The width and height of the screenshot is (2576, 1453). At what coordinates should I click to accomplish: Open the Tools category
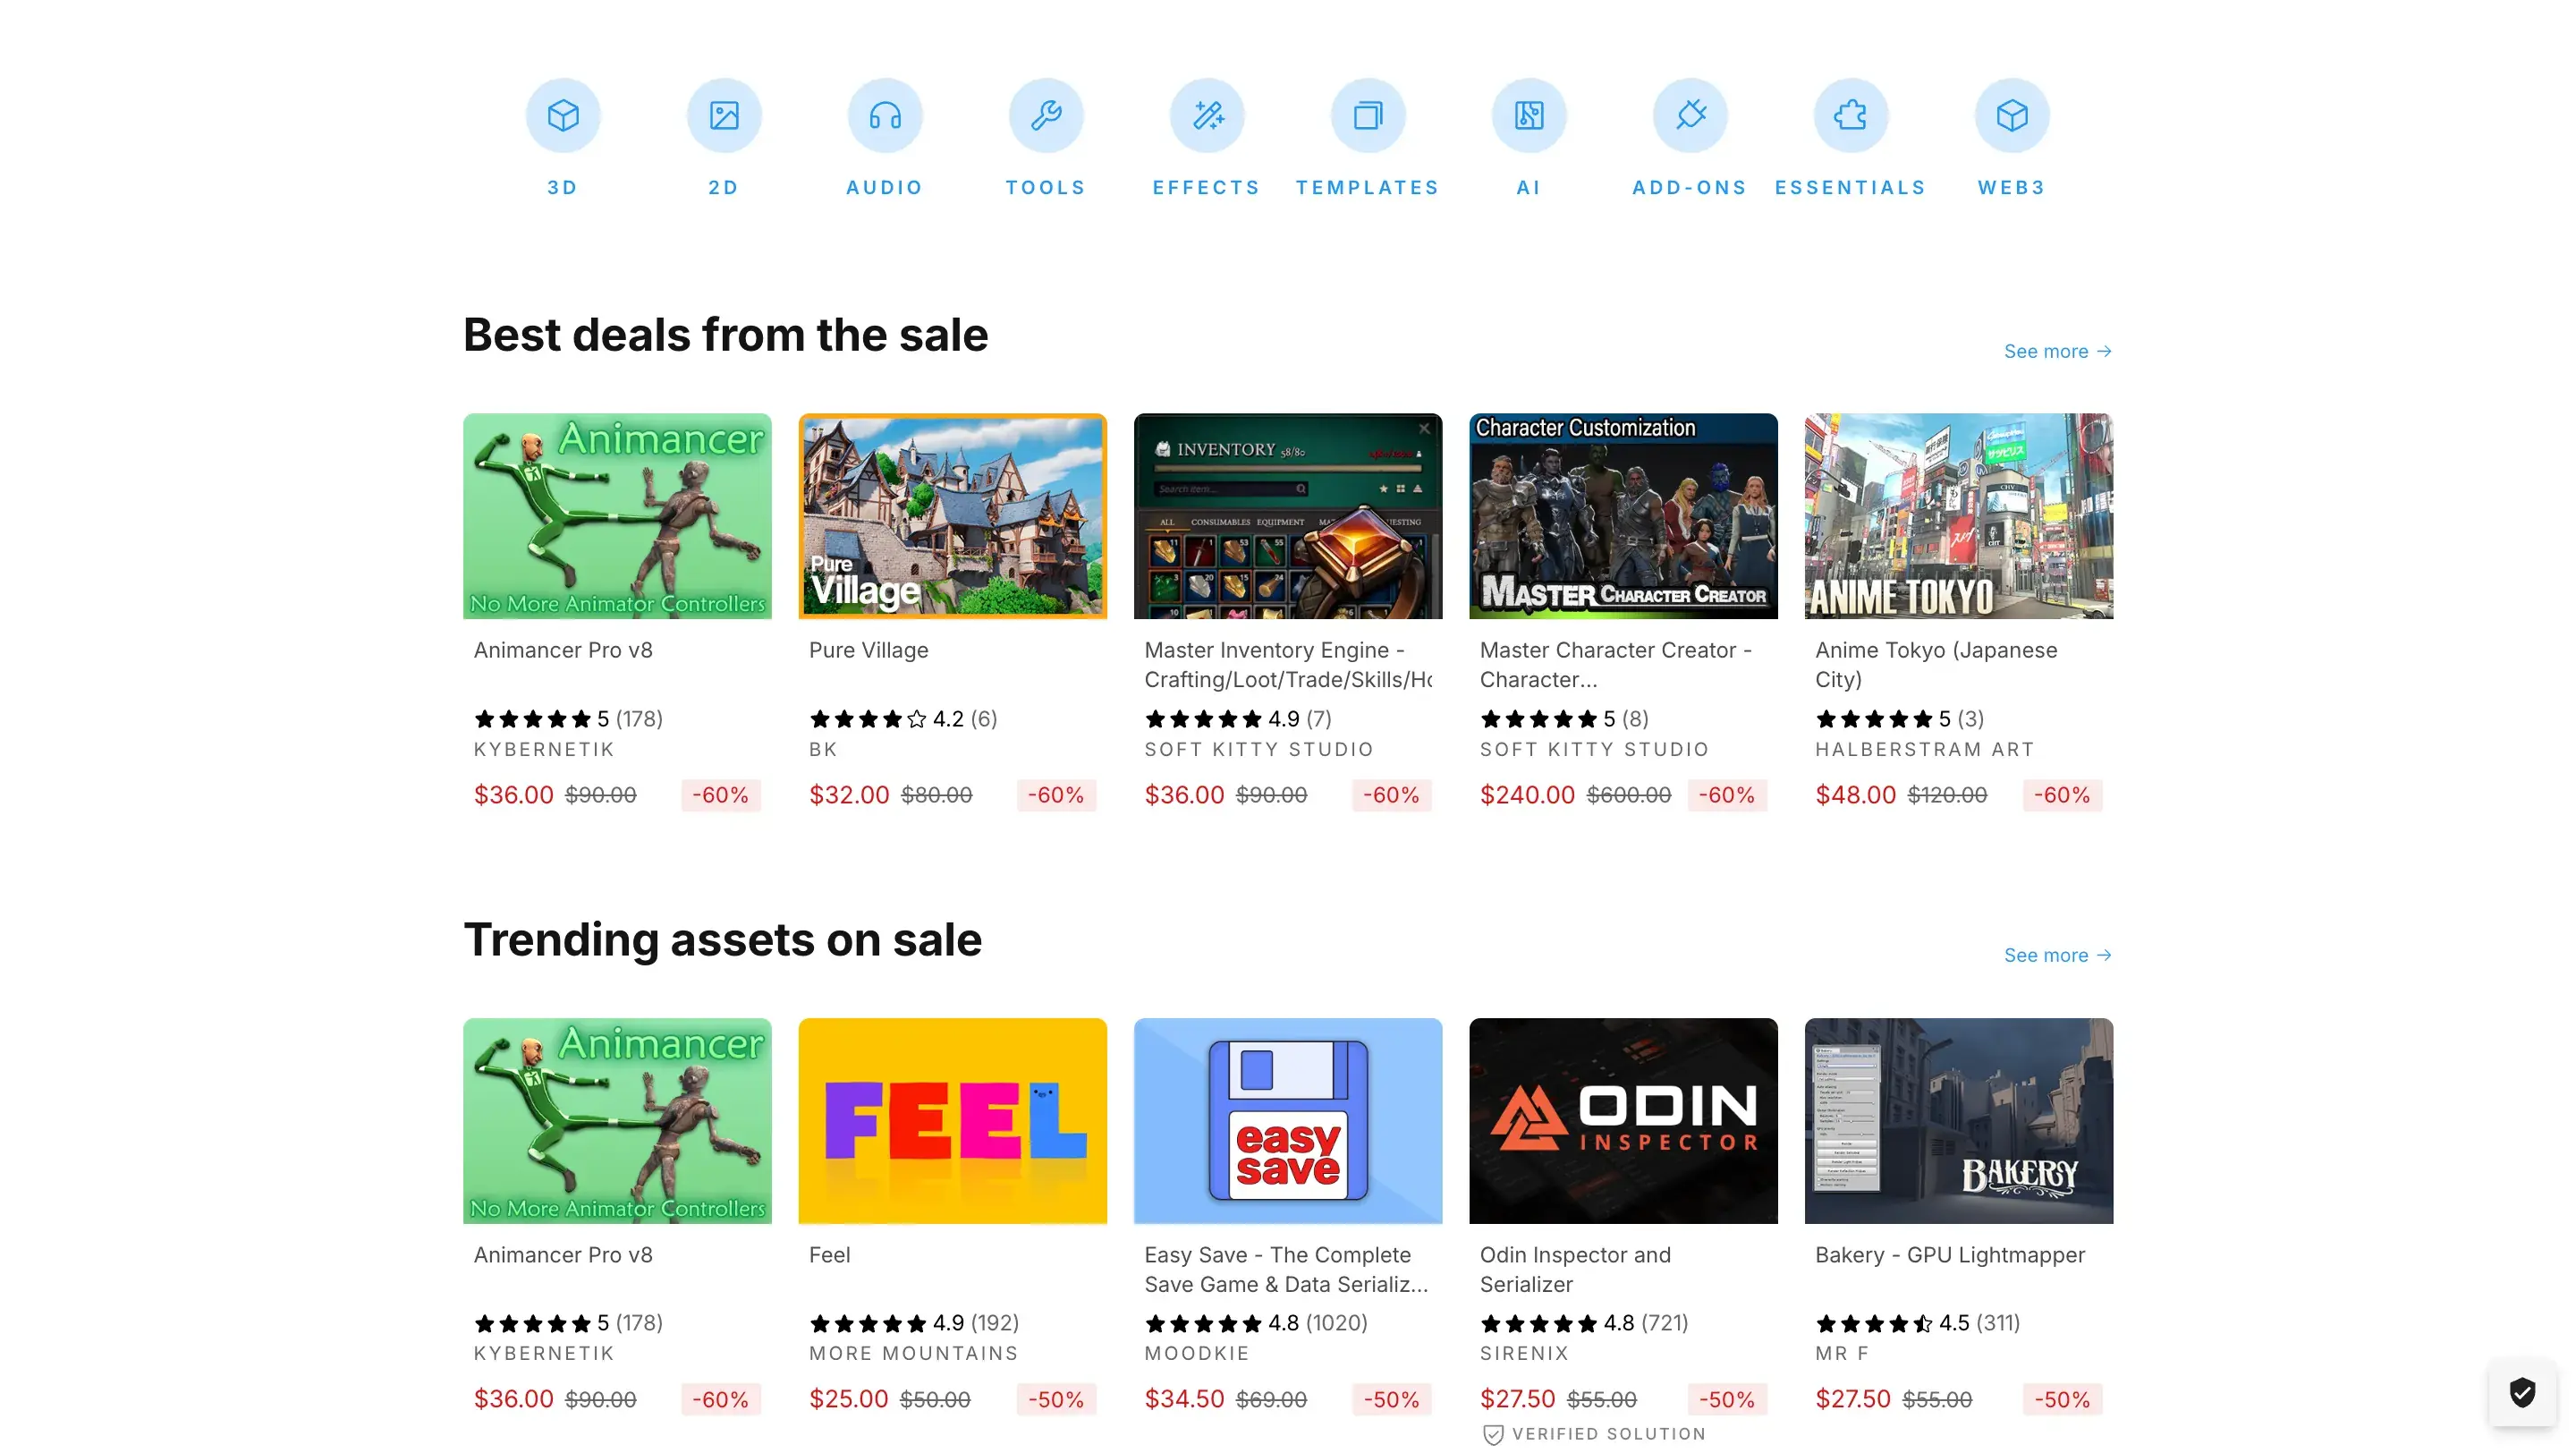coord(1045,137)
